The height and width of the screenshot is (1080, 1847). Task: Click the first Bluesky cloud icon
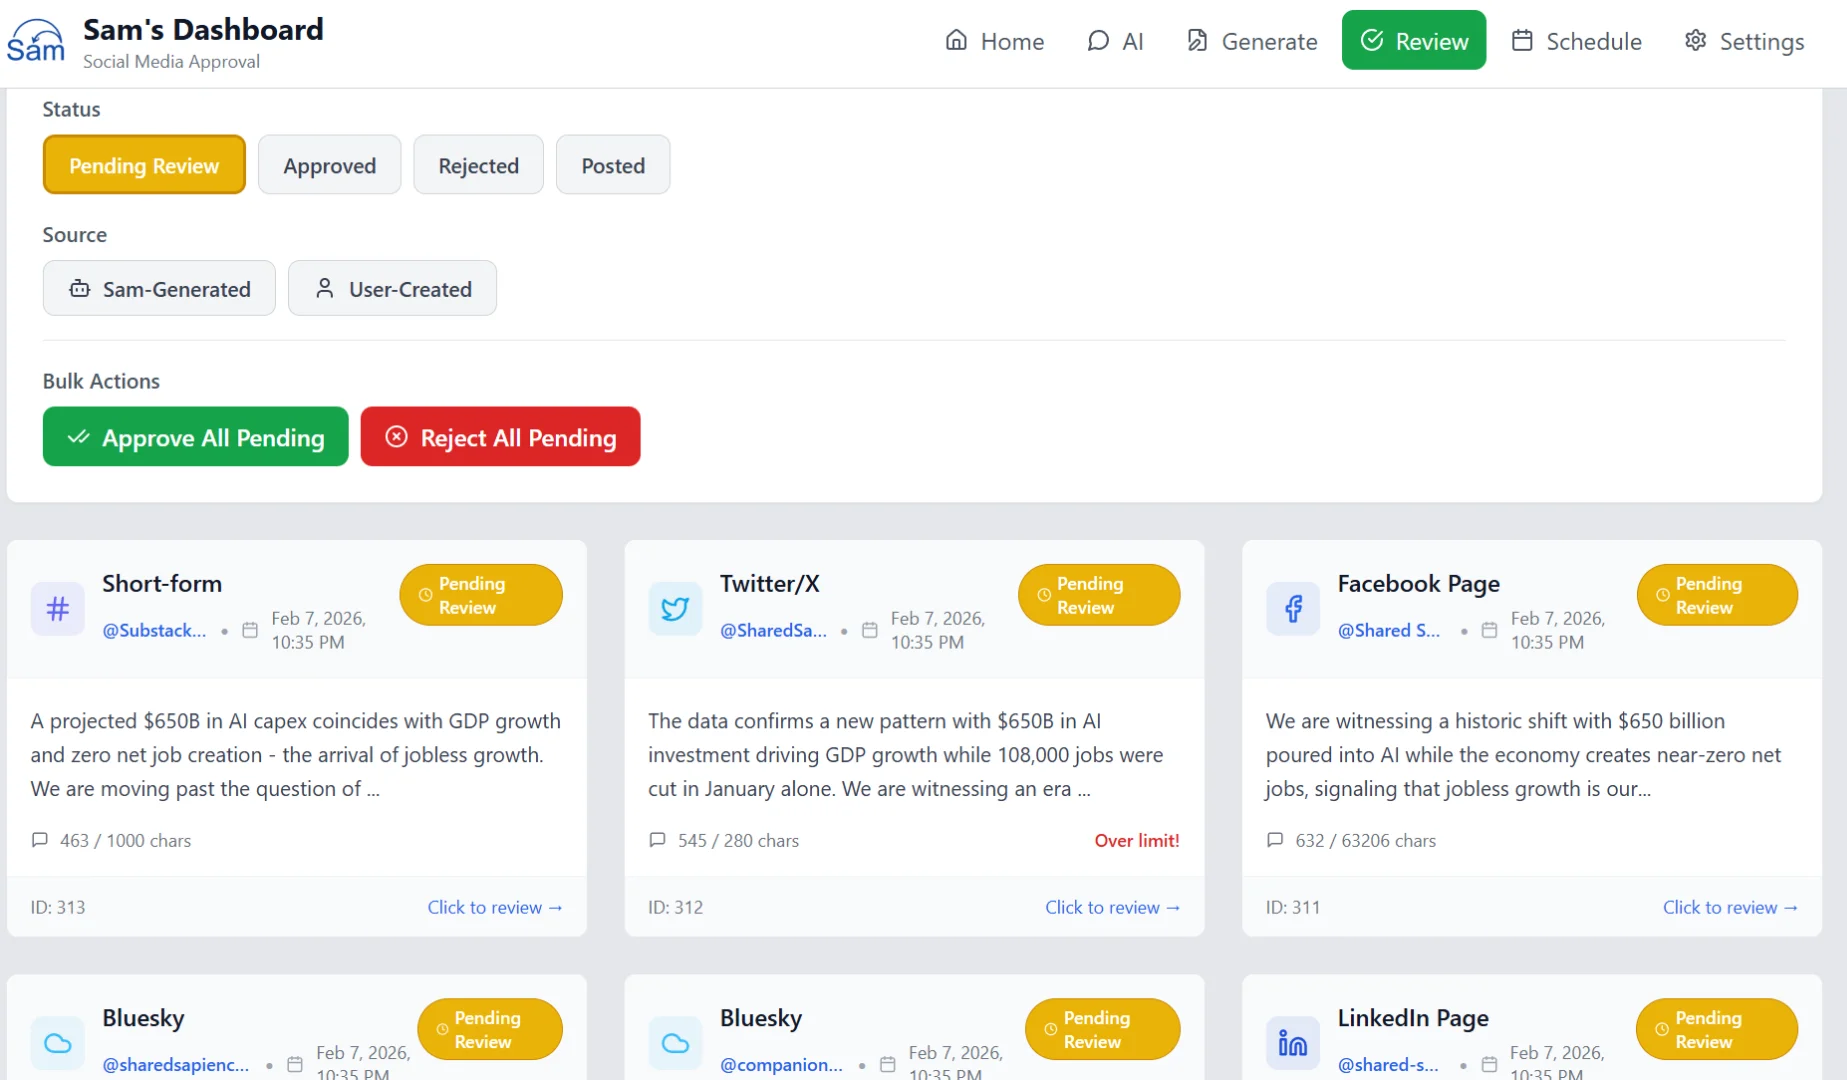[58, 1043]
